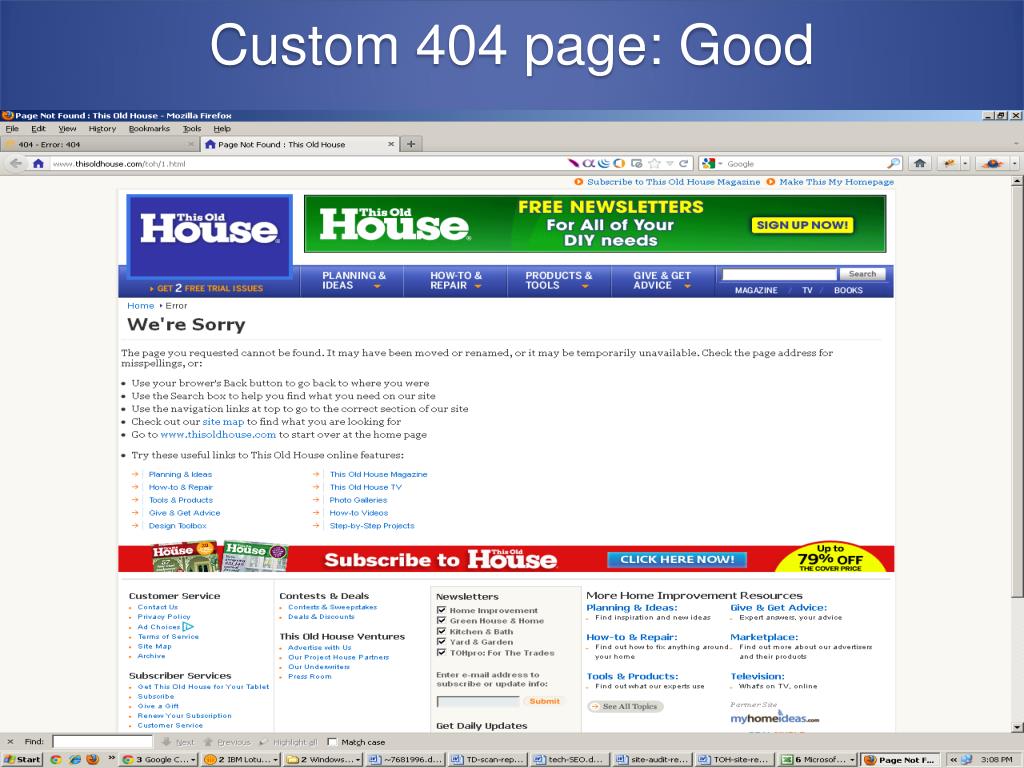
Task: Open the site map link
Action: pos(223,422)
